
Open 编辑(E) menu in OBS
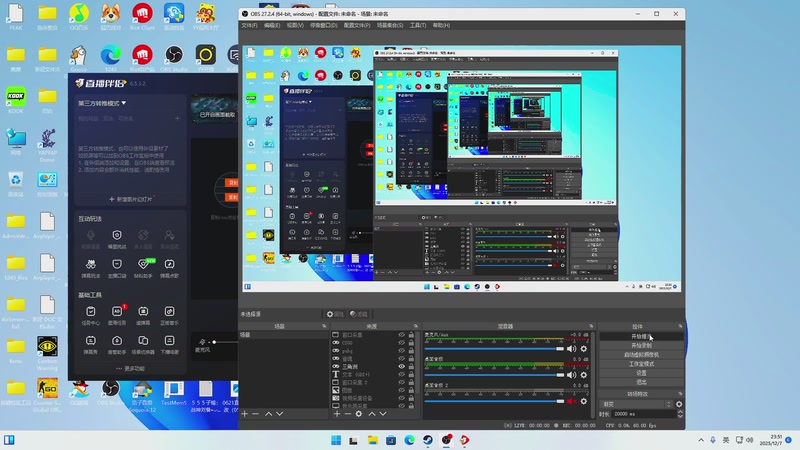pyautogui.click(x=272, y=25)
